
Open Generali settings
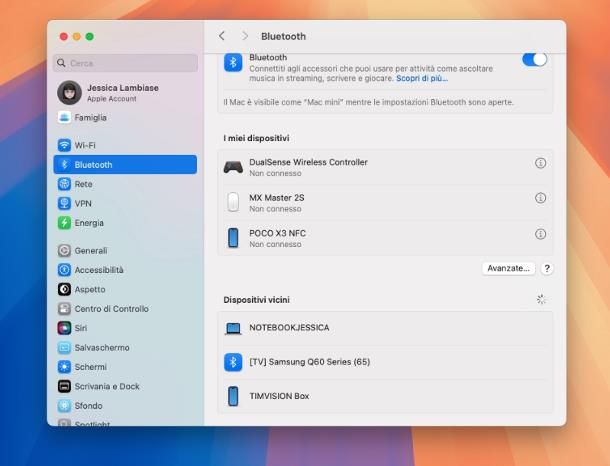point(125,251)
